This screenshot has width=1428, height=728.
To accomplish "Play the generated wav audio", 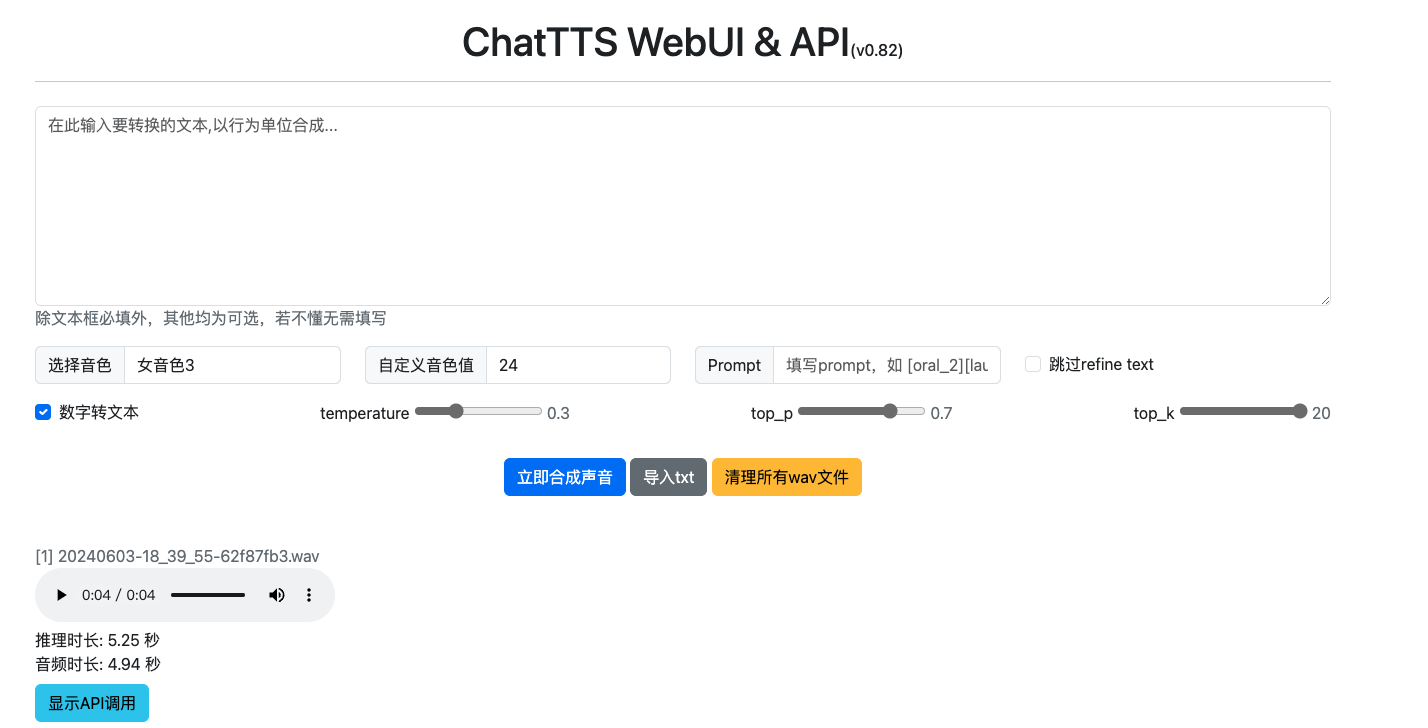I will point(61,595).
